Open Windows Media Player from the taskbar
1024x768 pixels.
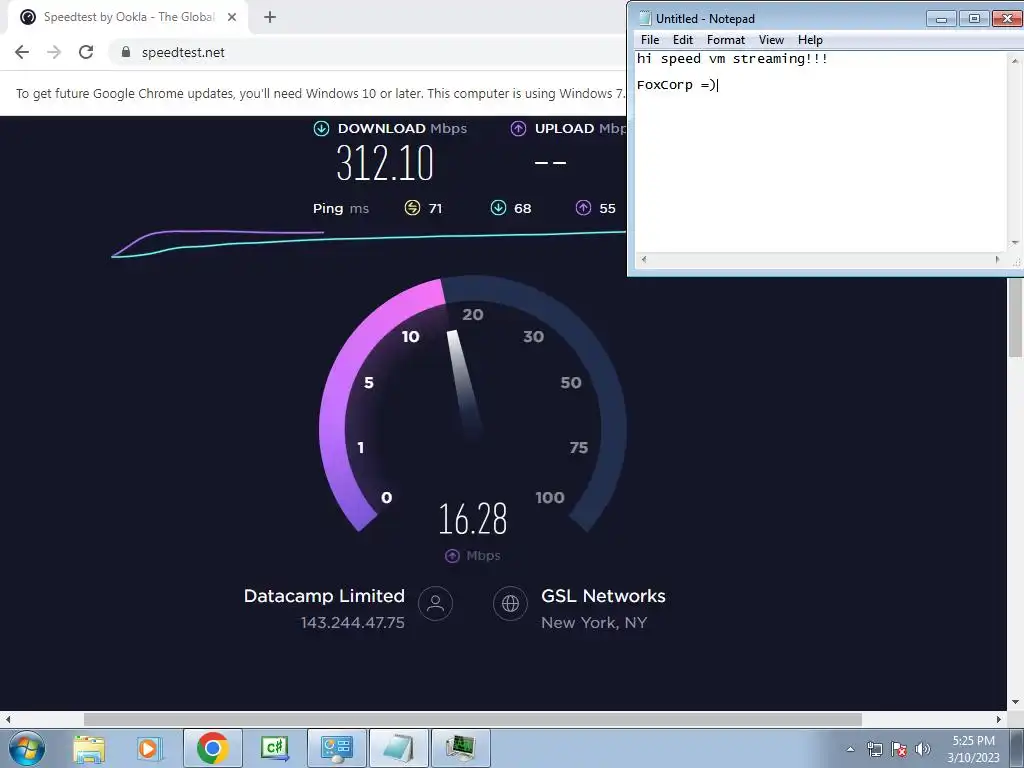point(148,748)
